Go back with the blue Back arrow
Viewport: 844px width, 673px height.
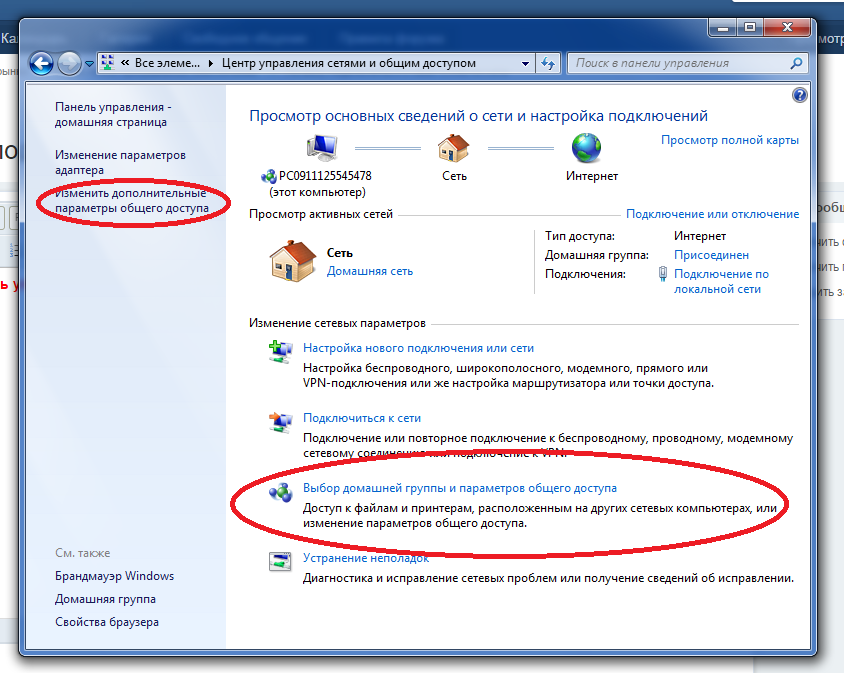click(41, 64)
